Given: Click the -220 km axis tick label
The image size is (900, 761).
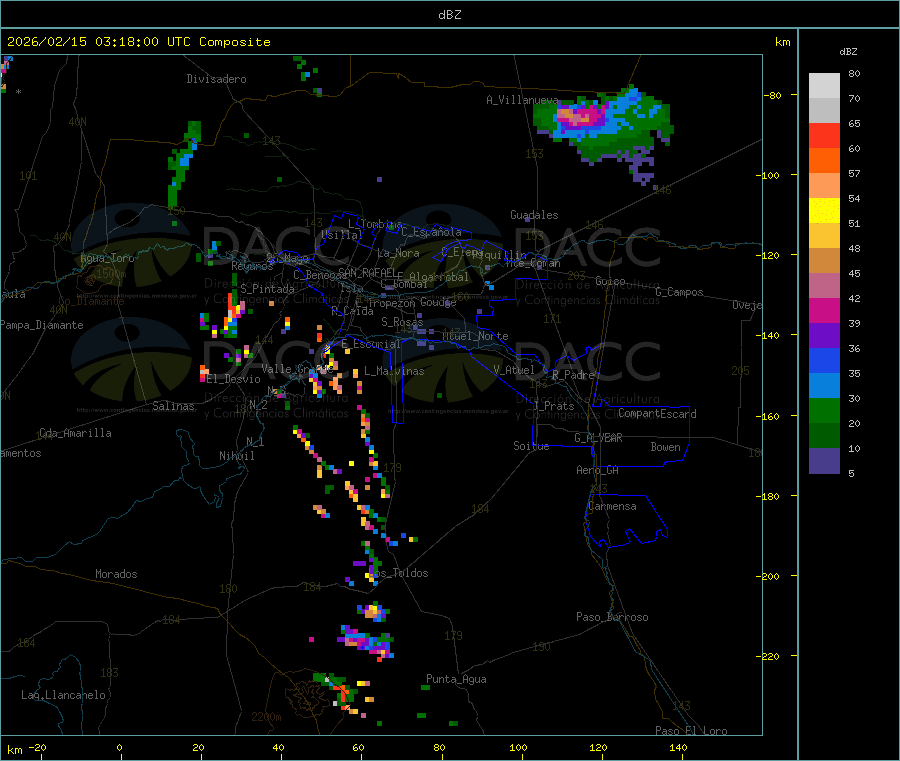Looking at the screenshot, I should 770,657.
